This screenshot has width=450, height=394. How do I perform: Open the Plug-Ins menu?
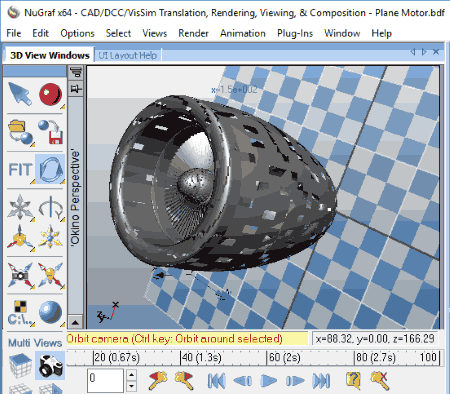pyautogui.click(x=295, y=33)
